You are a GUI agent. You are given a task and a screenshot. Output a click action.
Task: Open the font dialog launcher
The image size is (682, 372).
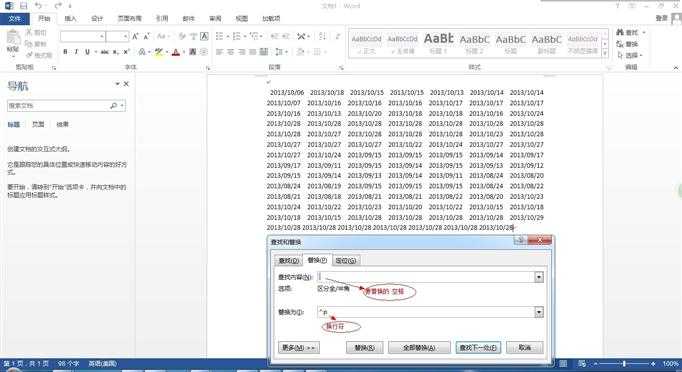208,68
